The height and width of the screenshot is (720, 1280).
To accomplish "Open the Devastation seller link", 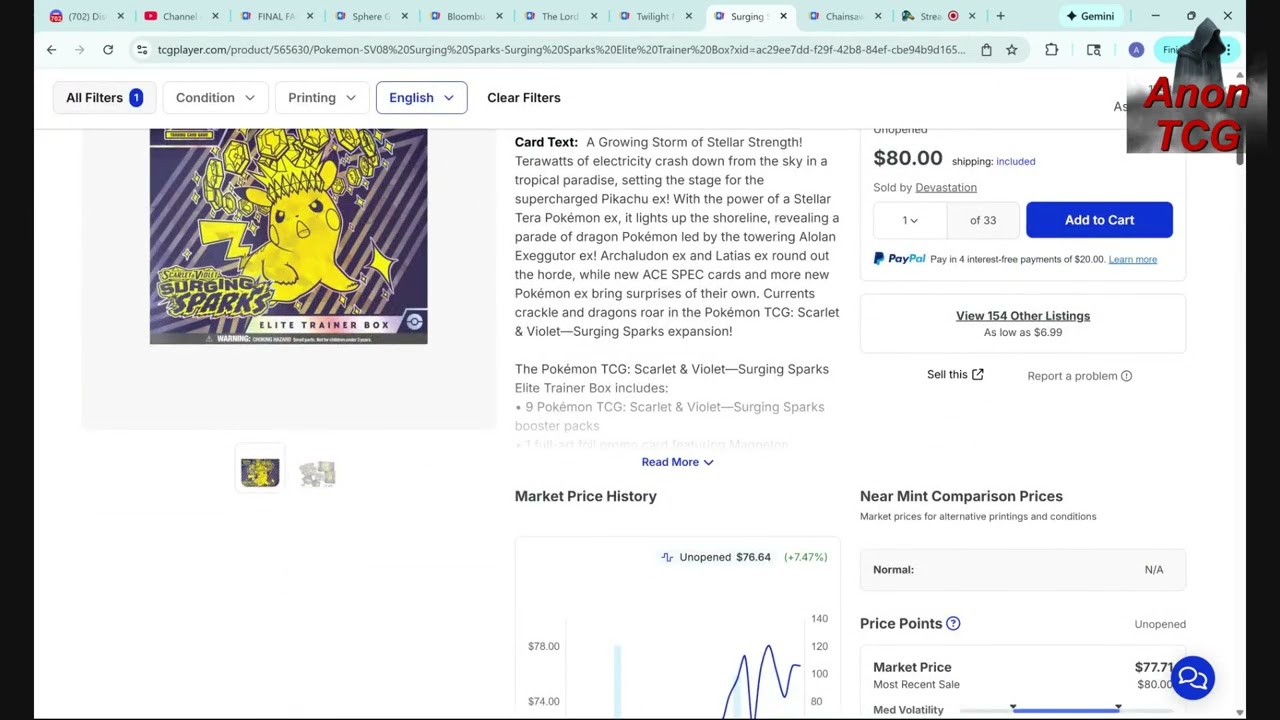I will tap(946, 187).
